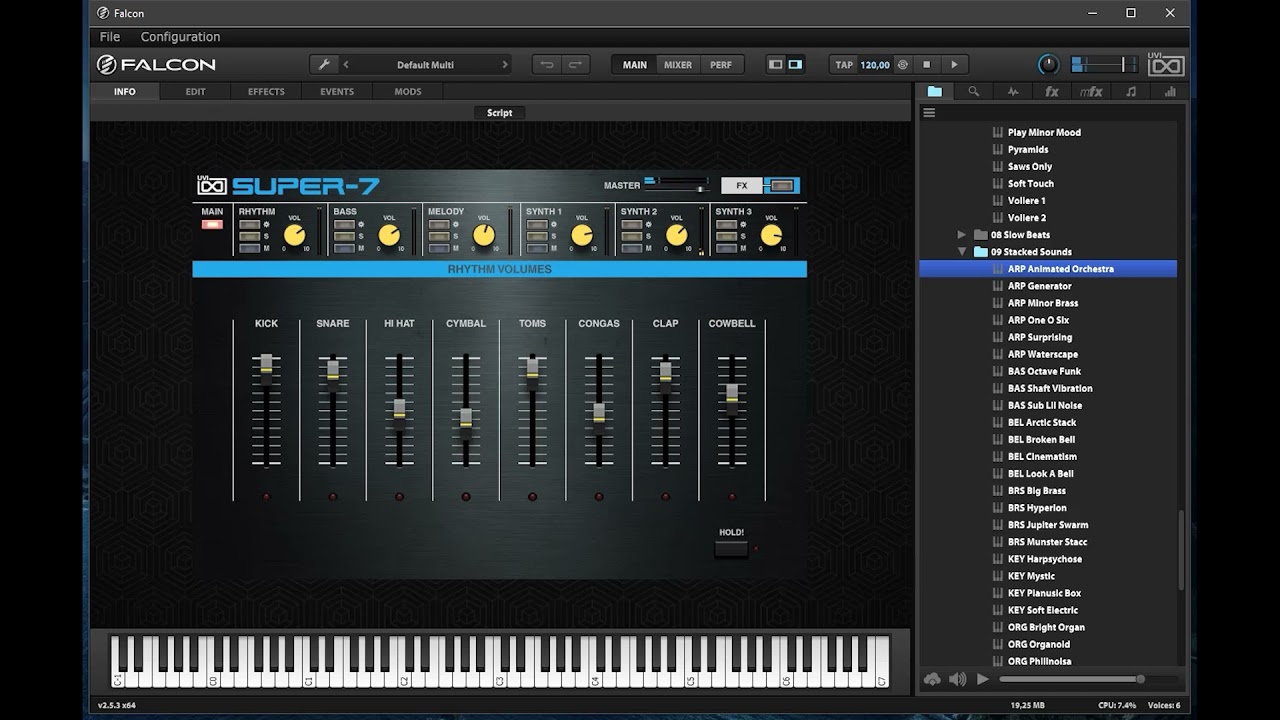
Task: Go to previous multi preset arrow
Action: (346, 65)
